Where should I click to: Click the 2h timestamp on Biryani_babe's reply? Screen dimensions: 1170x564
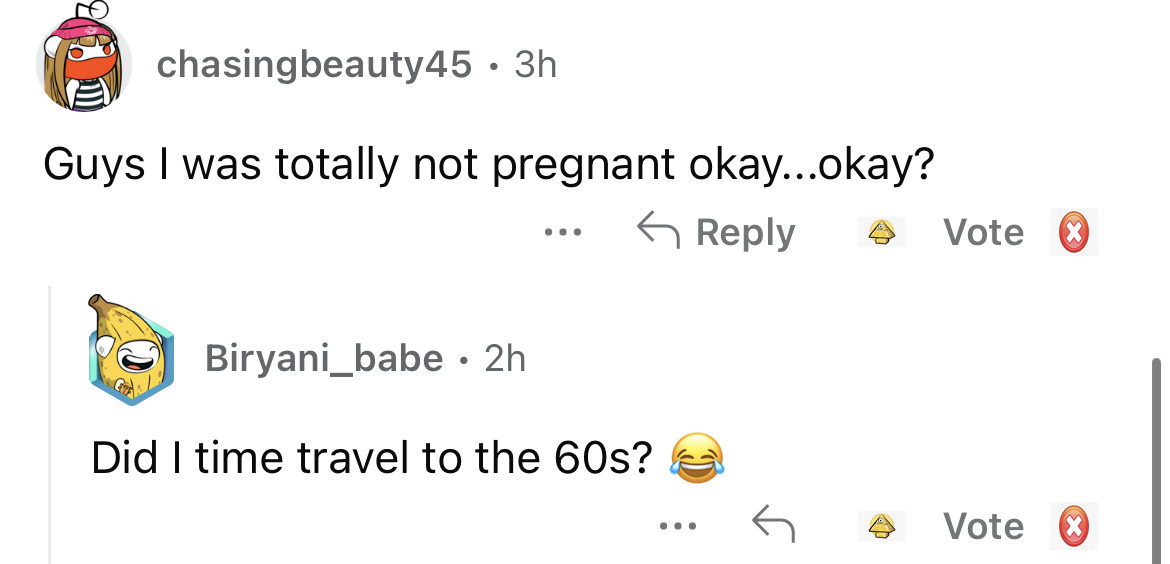coord(505,357)
